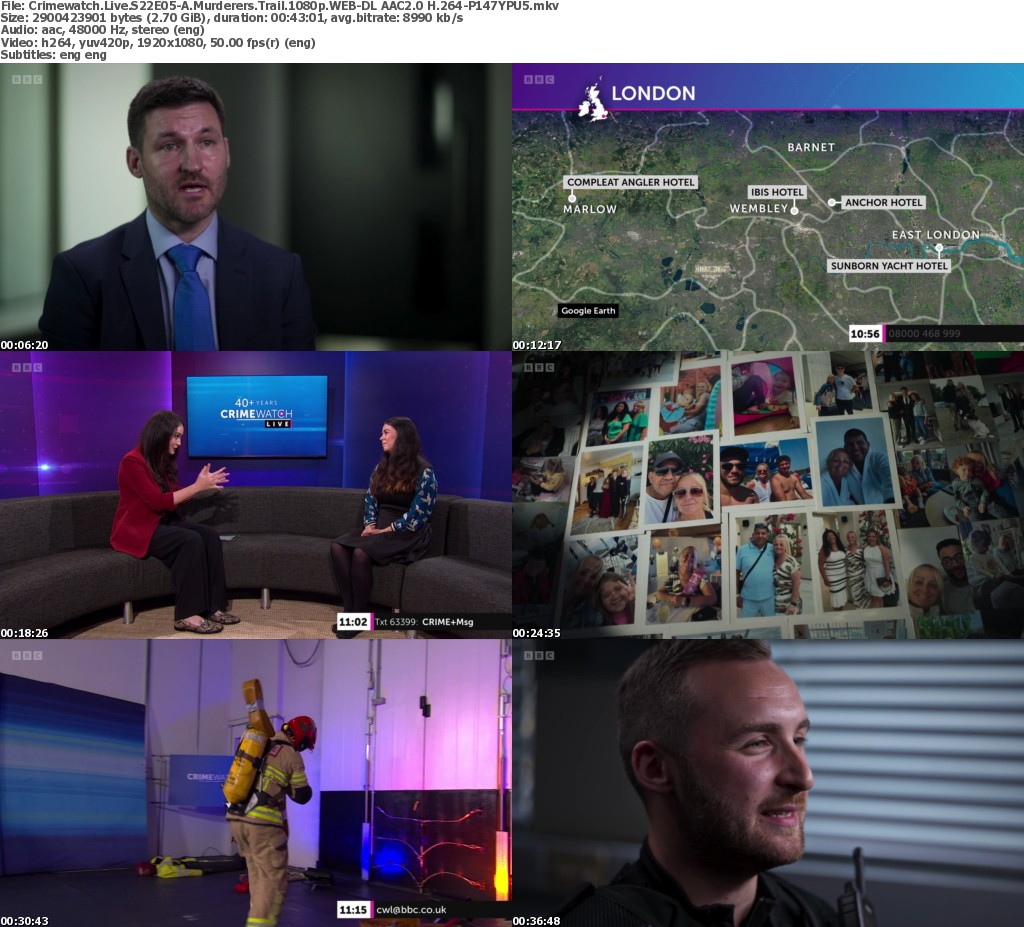Viewport: 1024px width, 927px height.
Task: Click the Anchor Hotel map label
Action: tap(882, 202)
